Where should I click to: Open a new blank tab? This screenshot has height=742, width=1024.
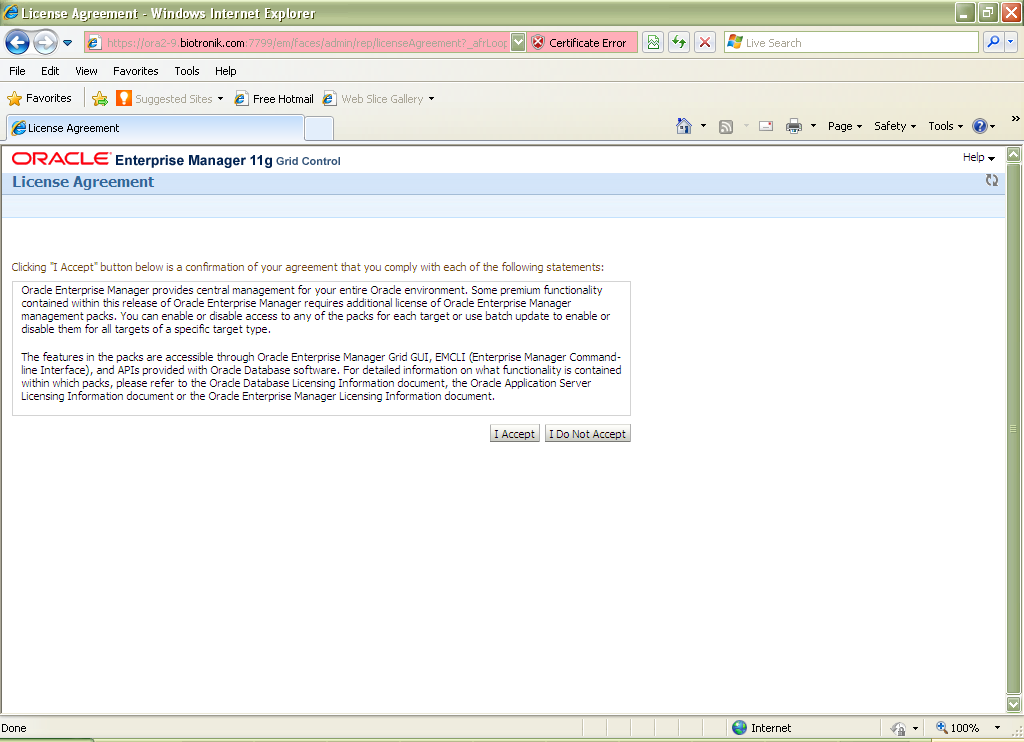click(319, 129)
